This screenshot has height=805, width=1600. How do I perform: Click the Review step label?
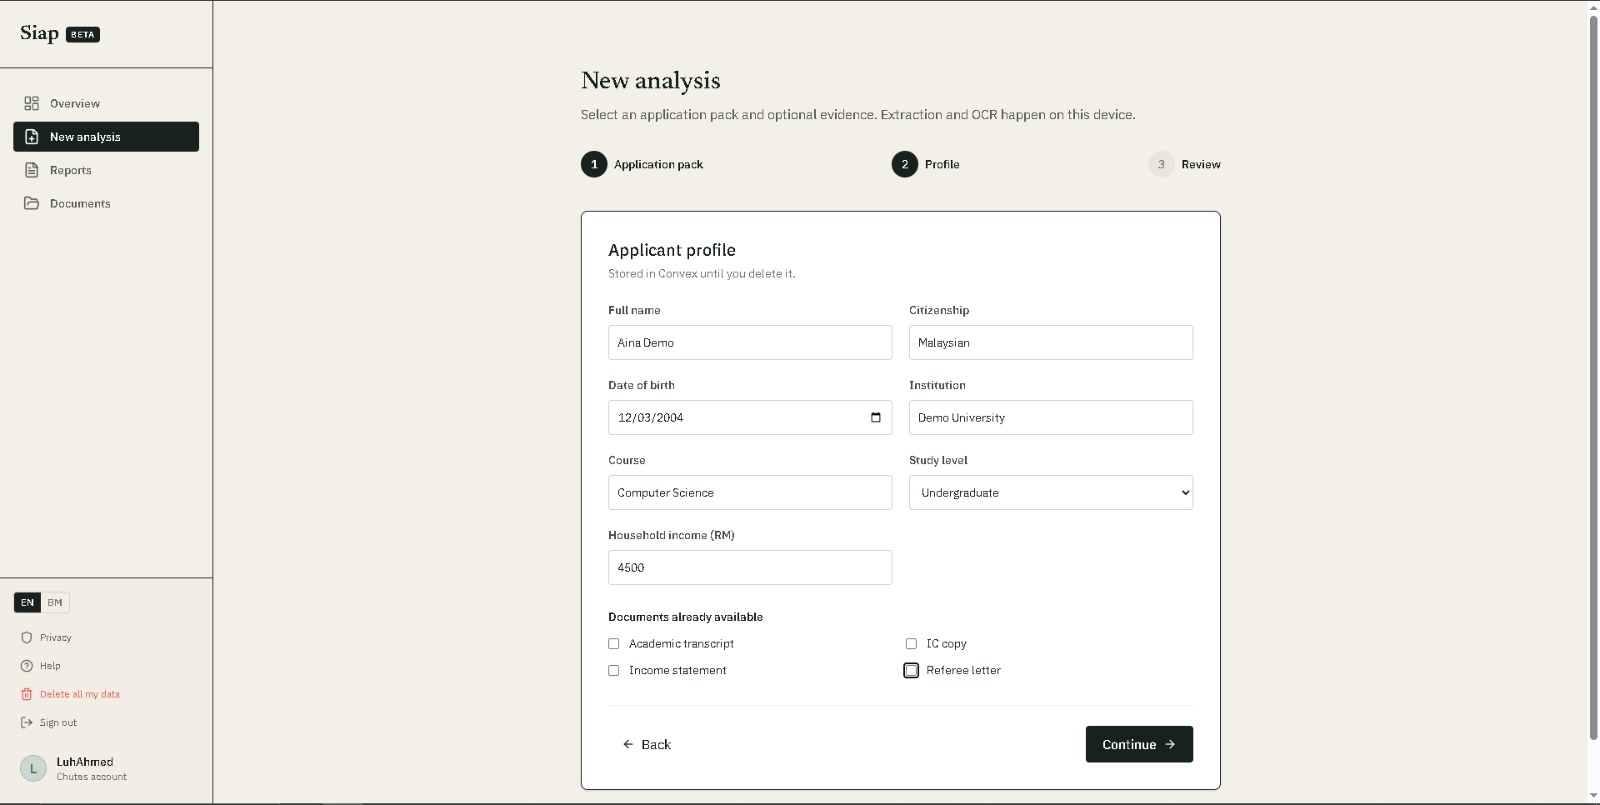coord(1201,164)
